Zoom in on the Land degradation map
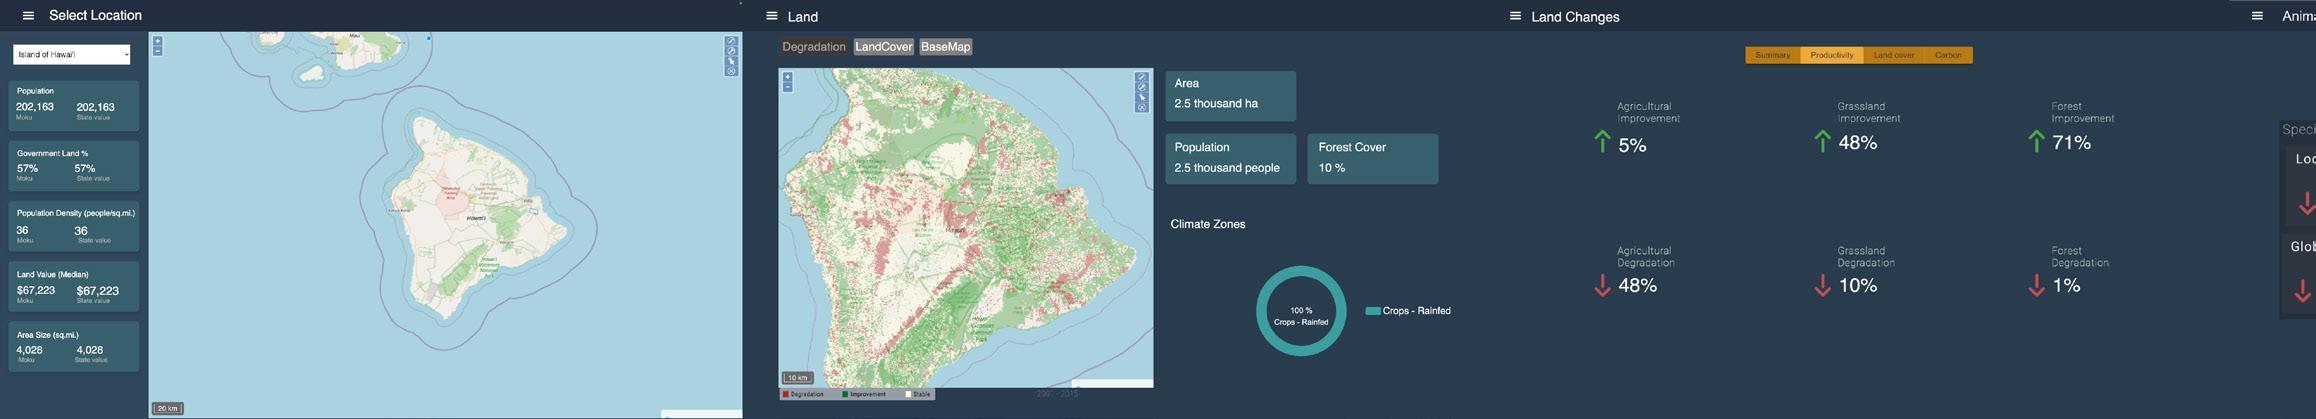 point(788,77)
